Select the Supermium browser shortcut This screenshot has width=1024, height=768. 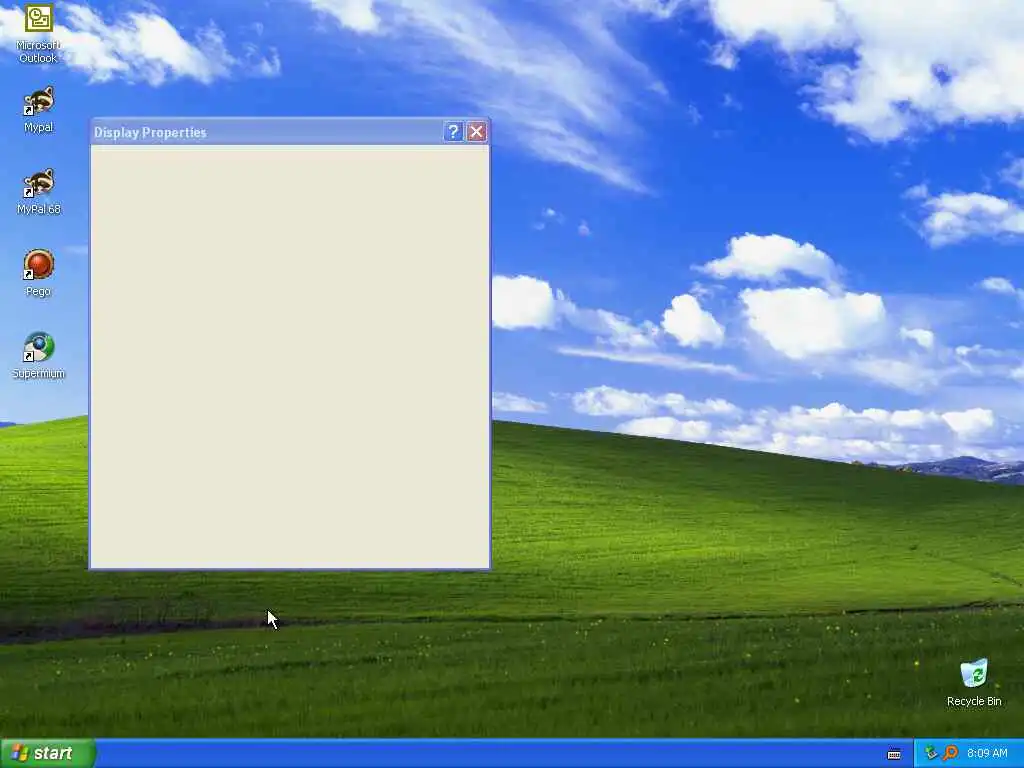[39, 356]
